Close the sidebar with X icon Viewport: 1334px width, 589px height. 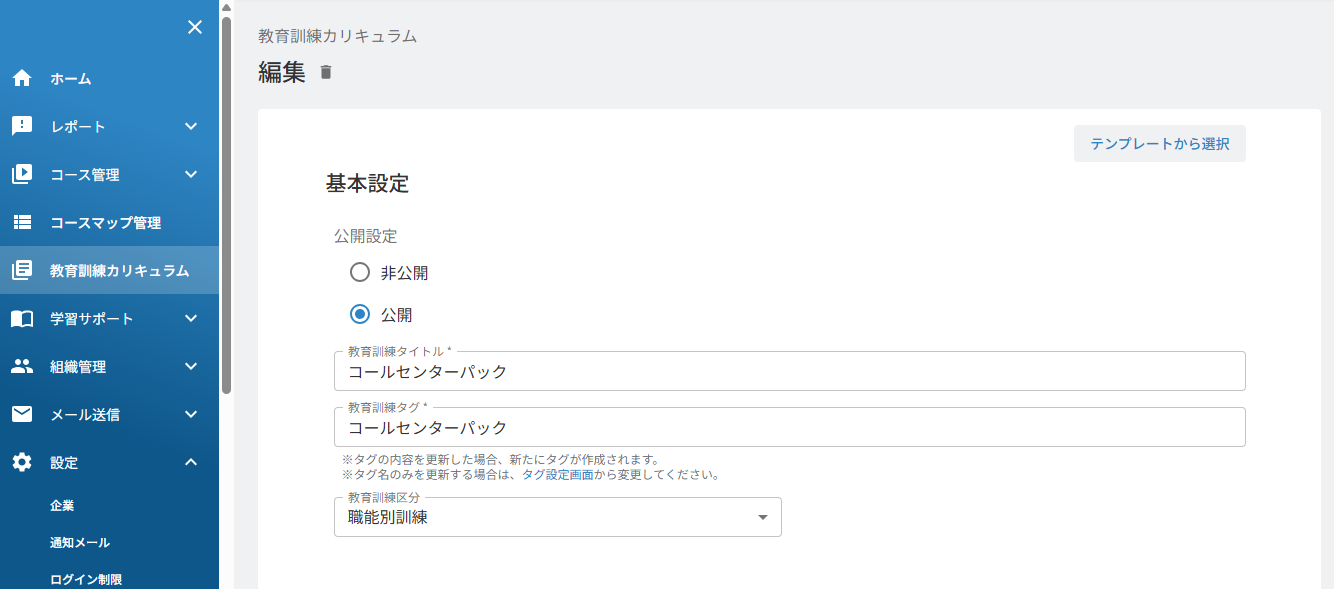(x=195, y=27)
